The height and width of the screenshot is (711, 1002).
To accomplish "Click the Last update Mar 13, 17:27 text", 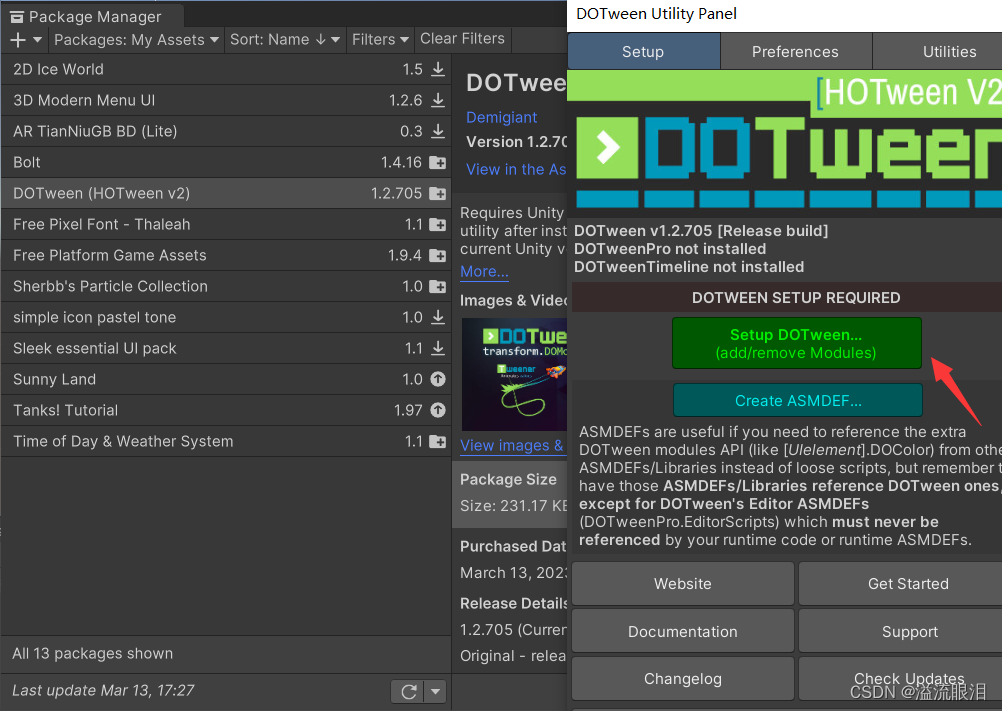I will (103, 691).
